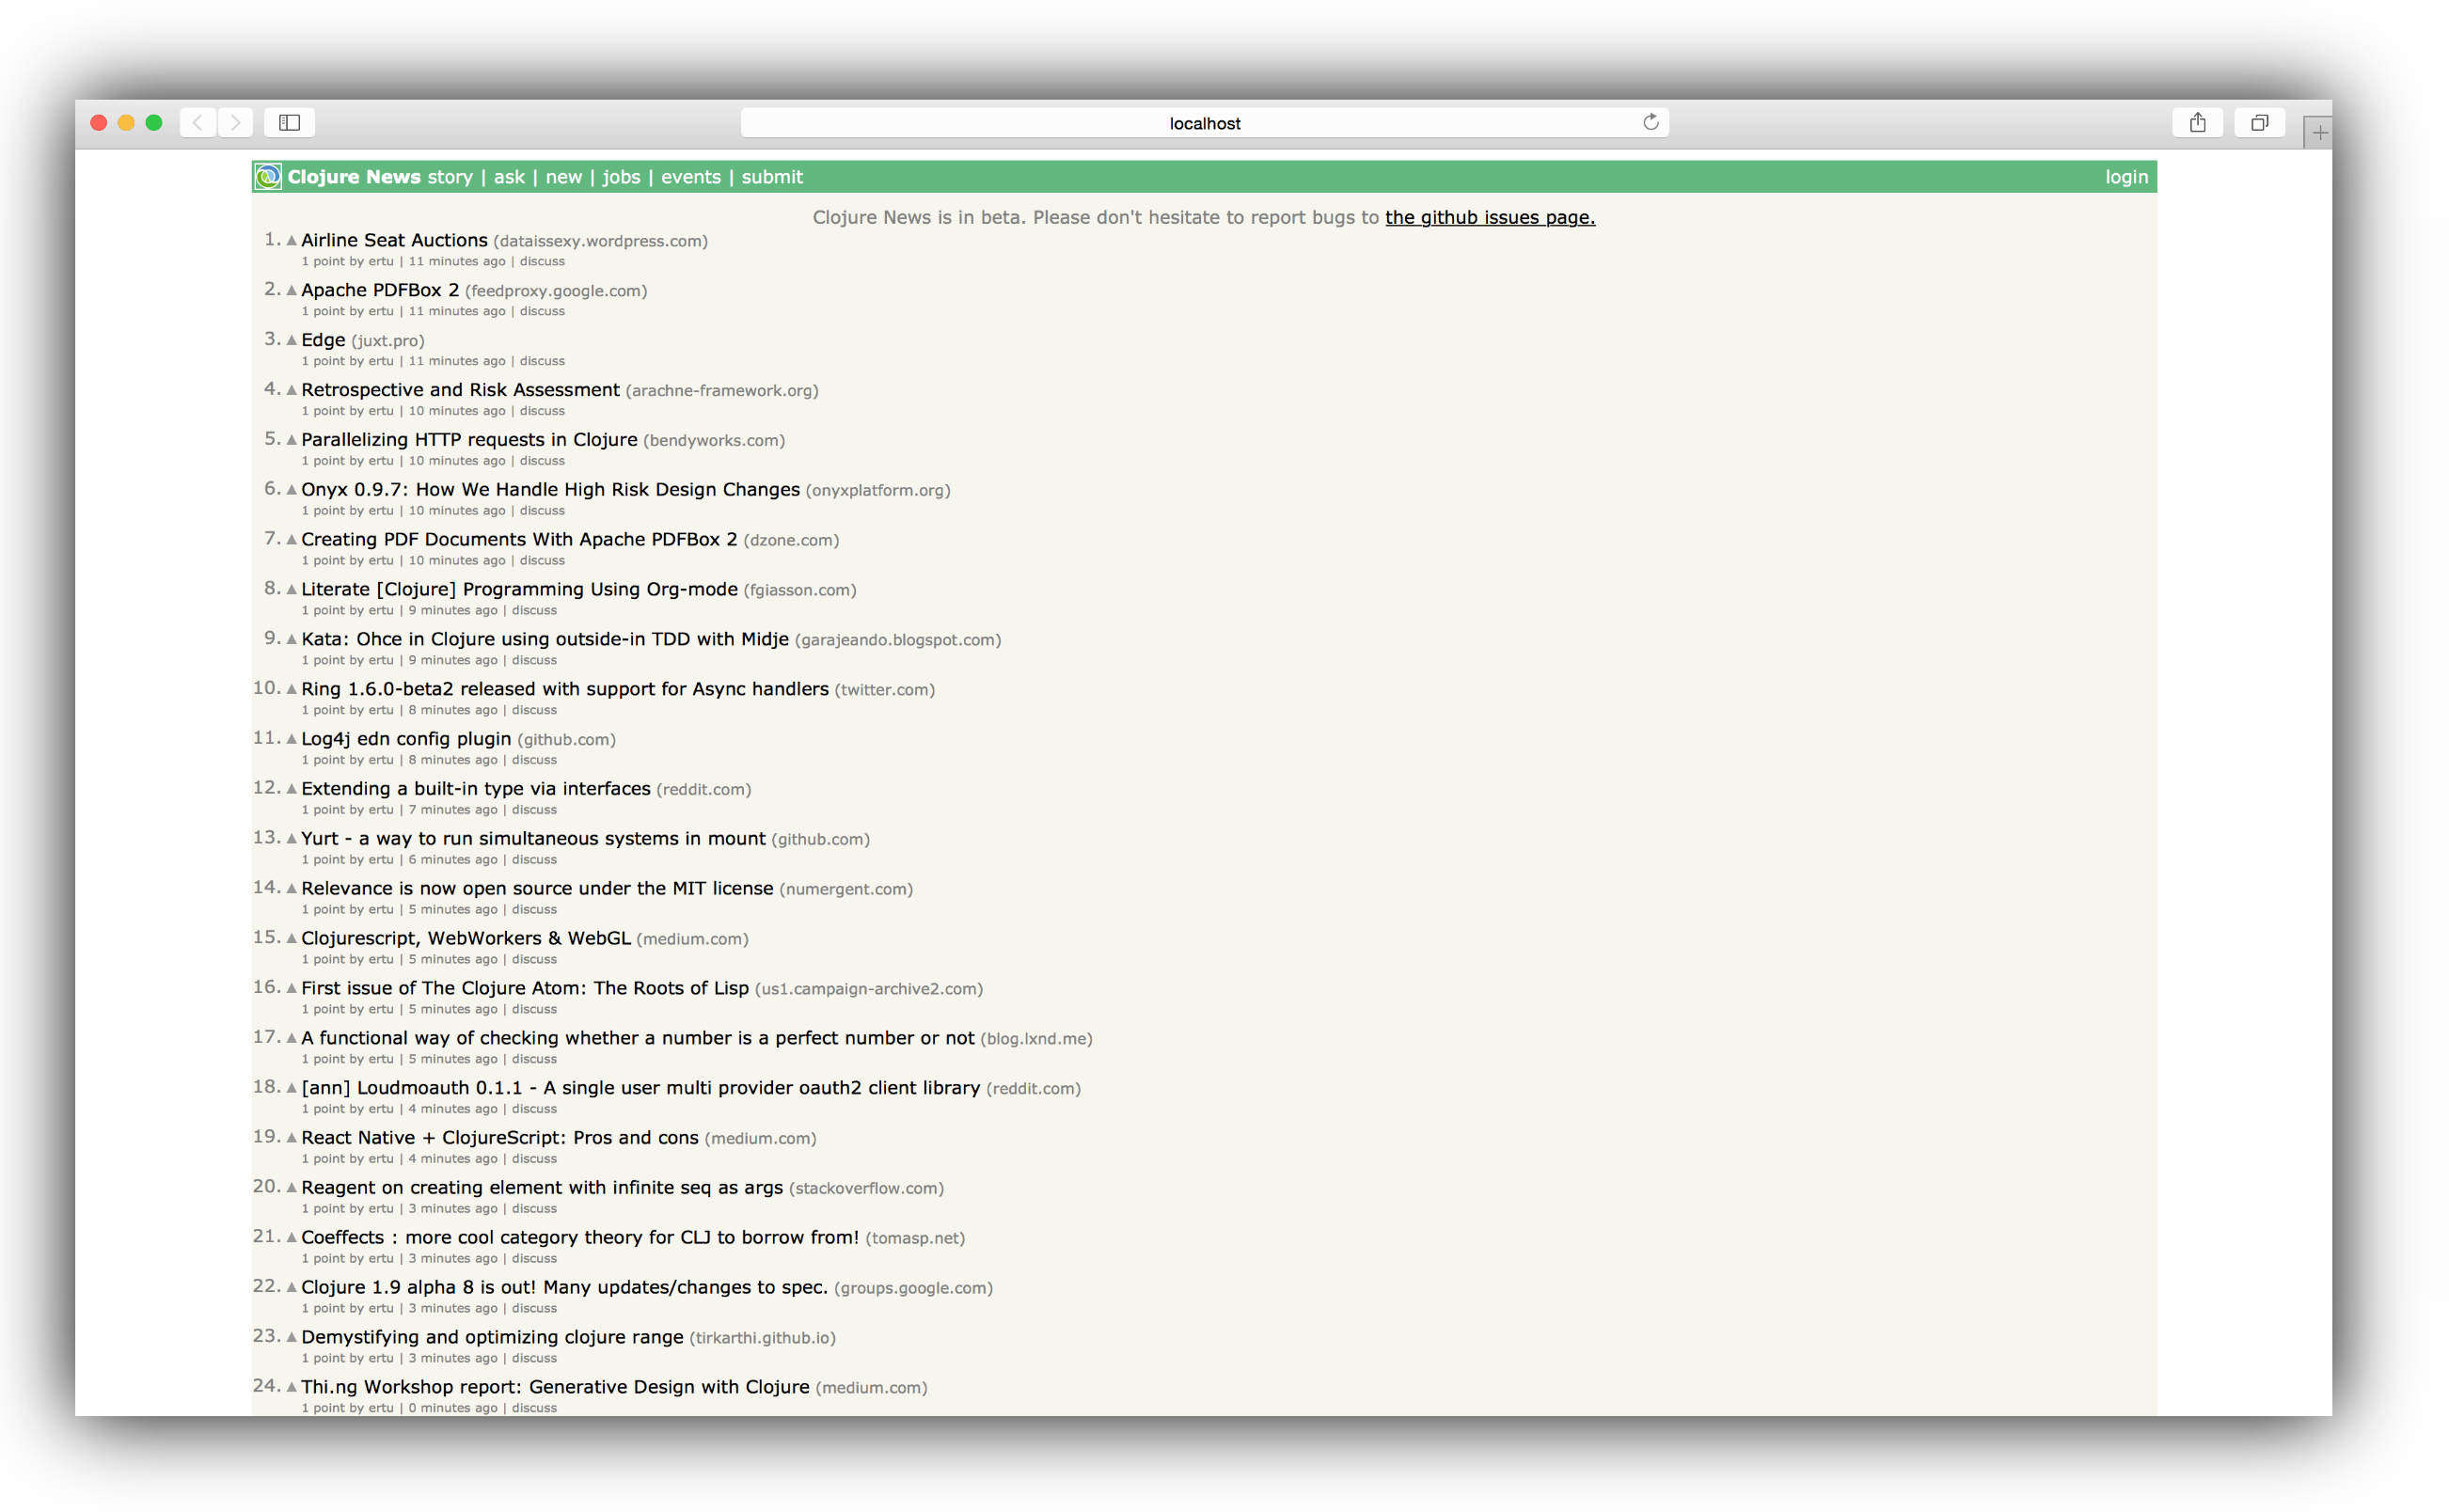Click "submit" to post a story
Image resolution: width=2449 pixels, height=1512 pixels.
771,177
